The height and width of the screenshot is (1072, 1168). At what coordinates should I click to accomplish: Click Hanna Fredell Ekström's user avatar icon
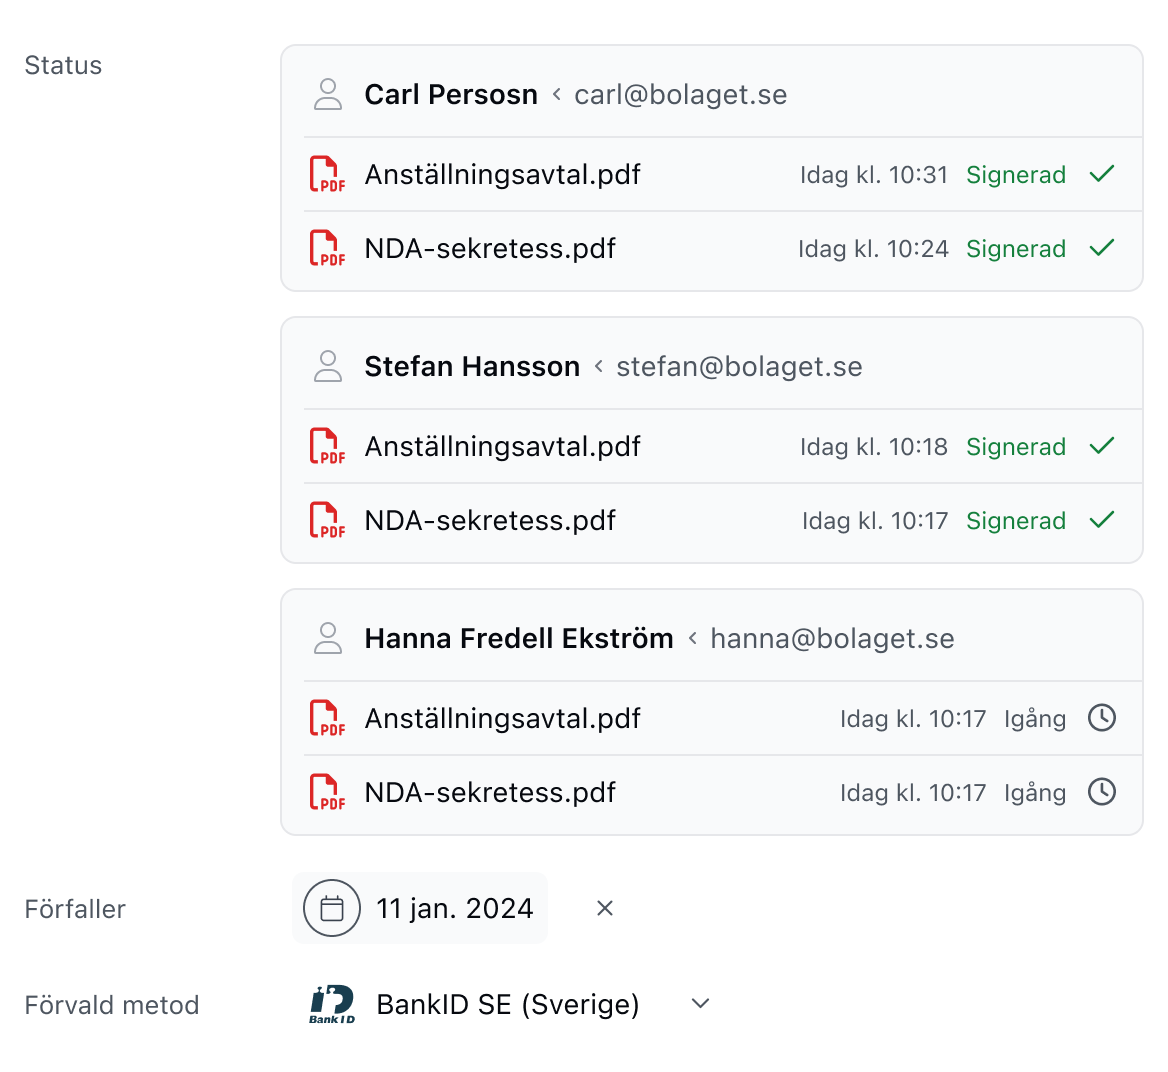click(x=328, y=638)
